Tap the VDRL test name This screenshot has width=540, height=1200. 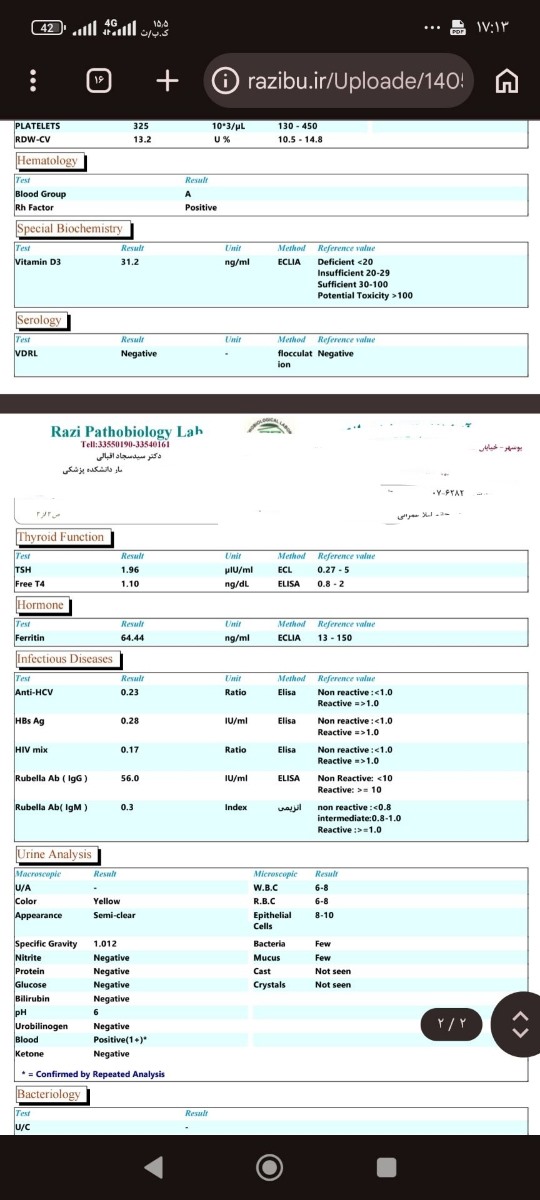click(x=26, y=353)
